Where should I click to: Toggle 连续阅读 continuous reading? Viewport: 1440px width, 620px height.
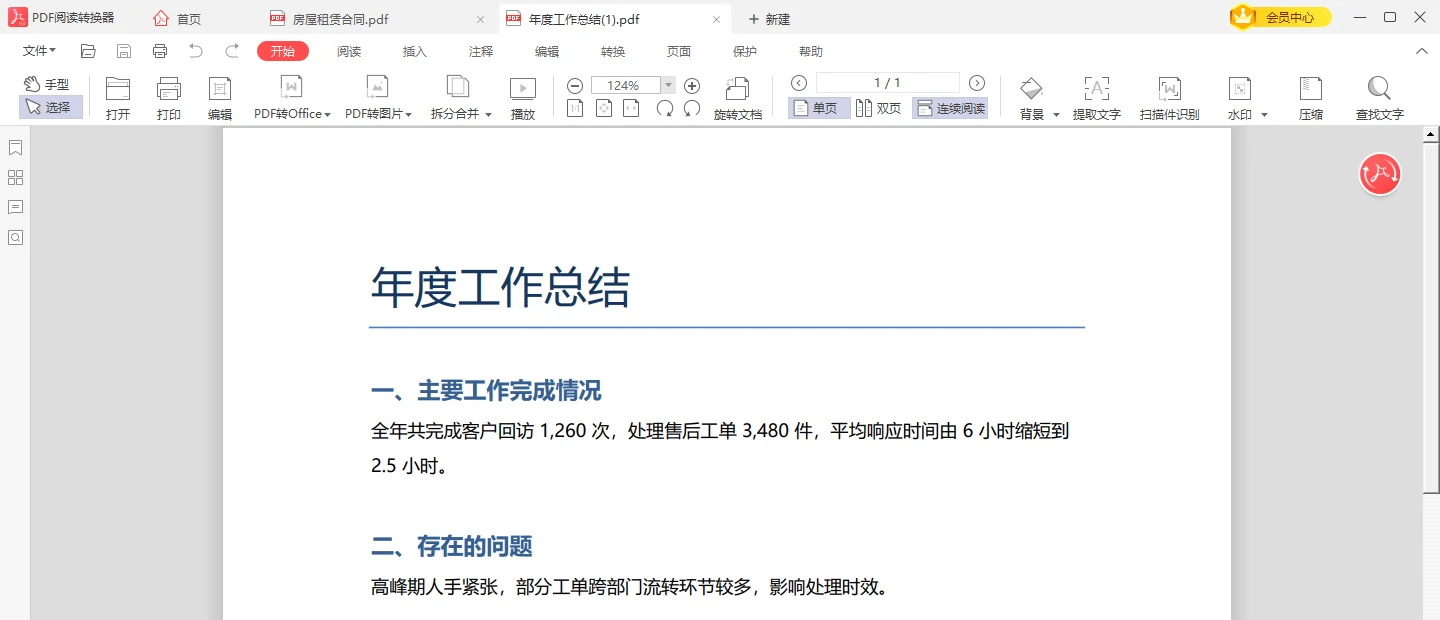coord(950,108)
